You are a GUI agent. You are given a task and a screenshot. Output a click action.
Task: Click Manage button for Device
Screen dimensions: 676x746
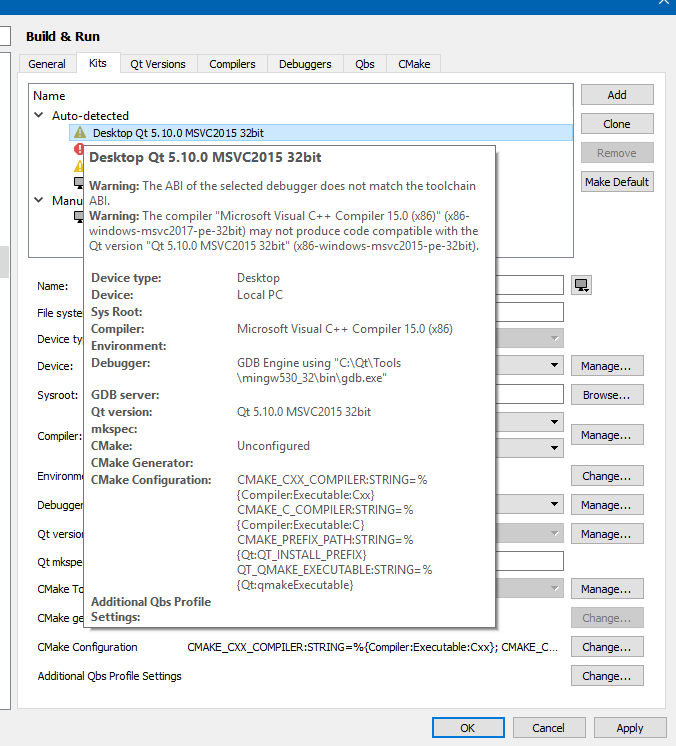pyautogui.click(x=607, y=366)
